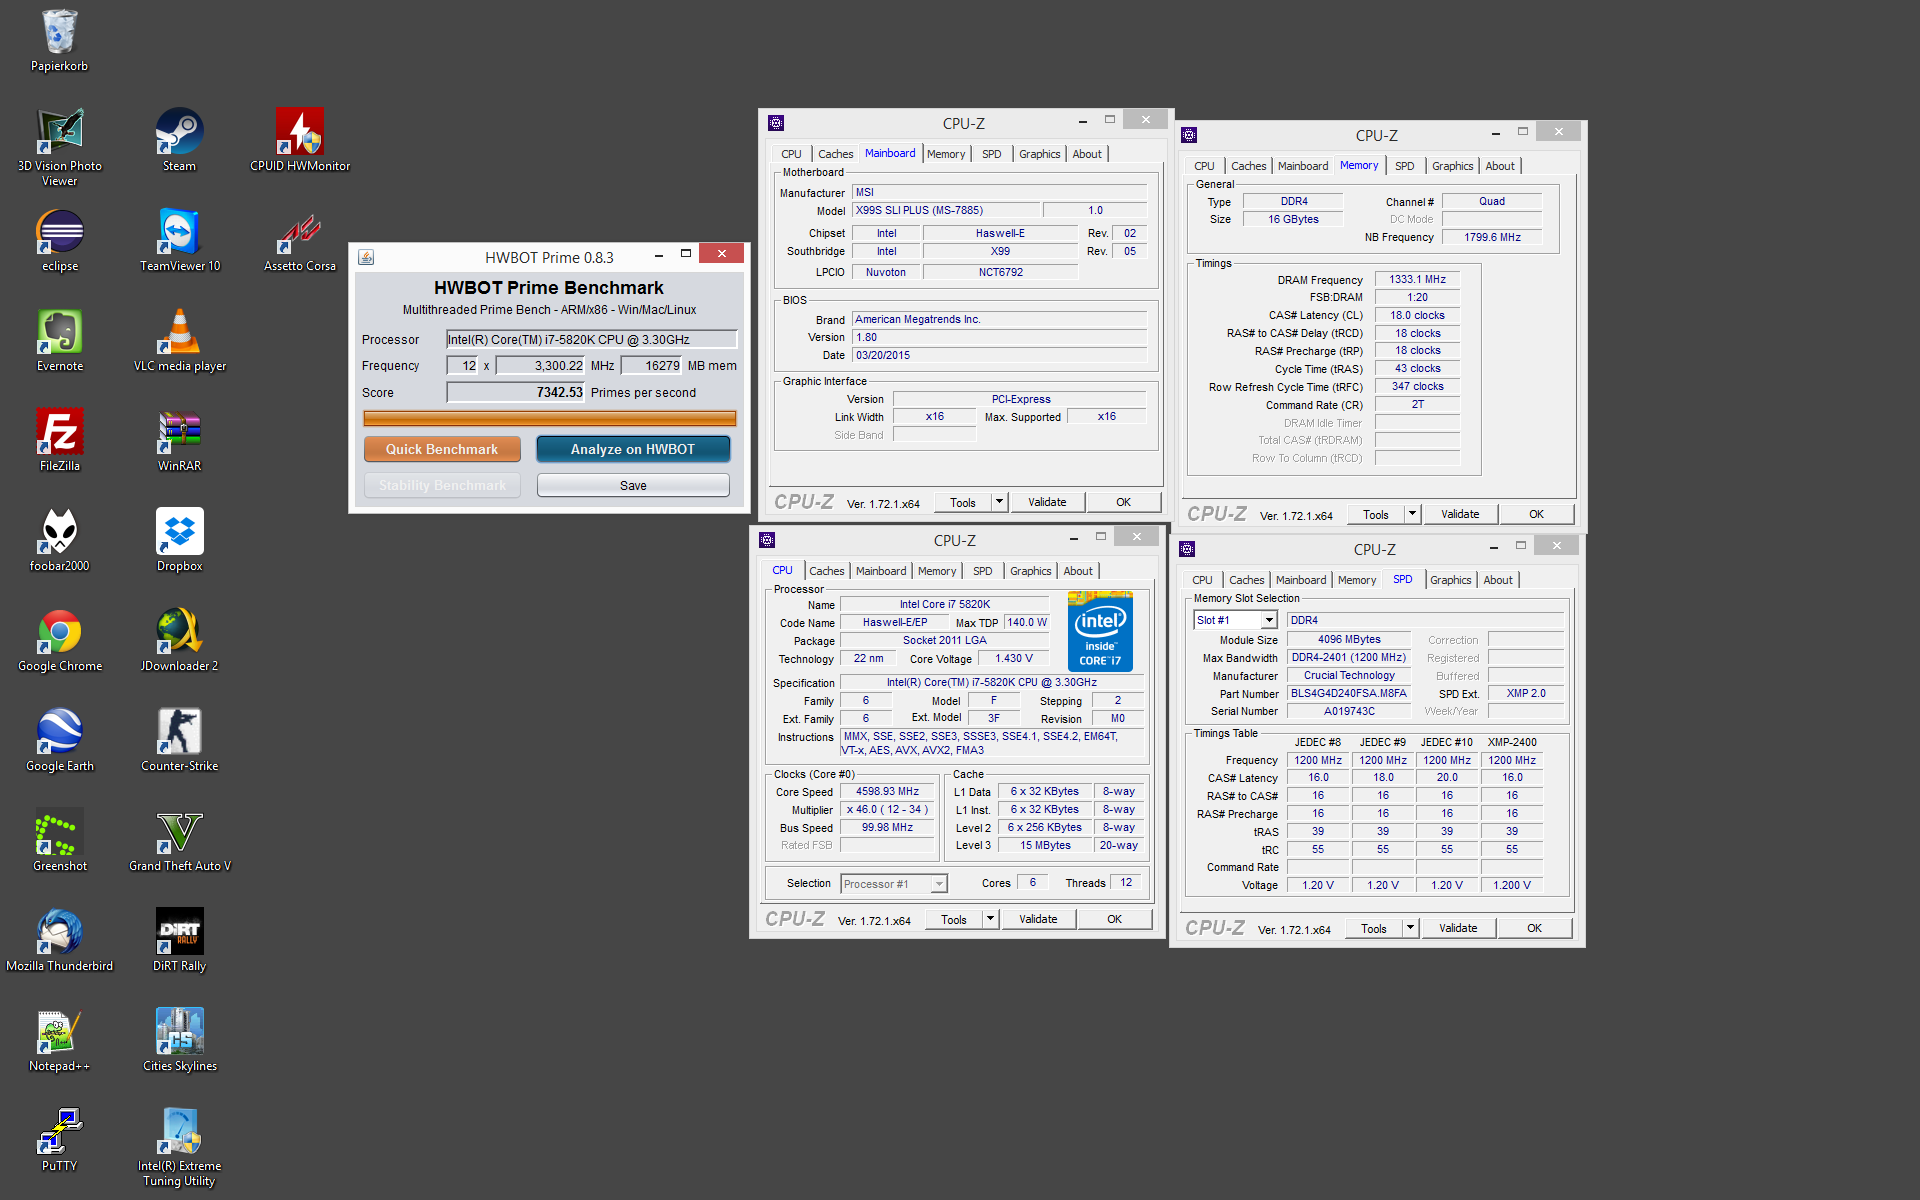Select CPU tab in Memory CPU-Z window

click(1204, 166)
